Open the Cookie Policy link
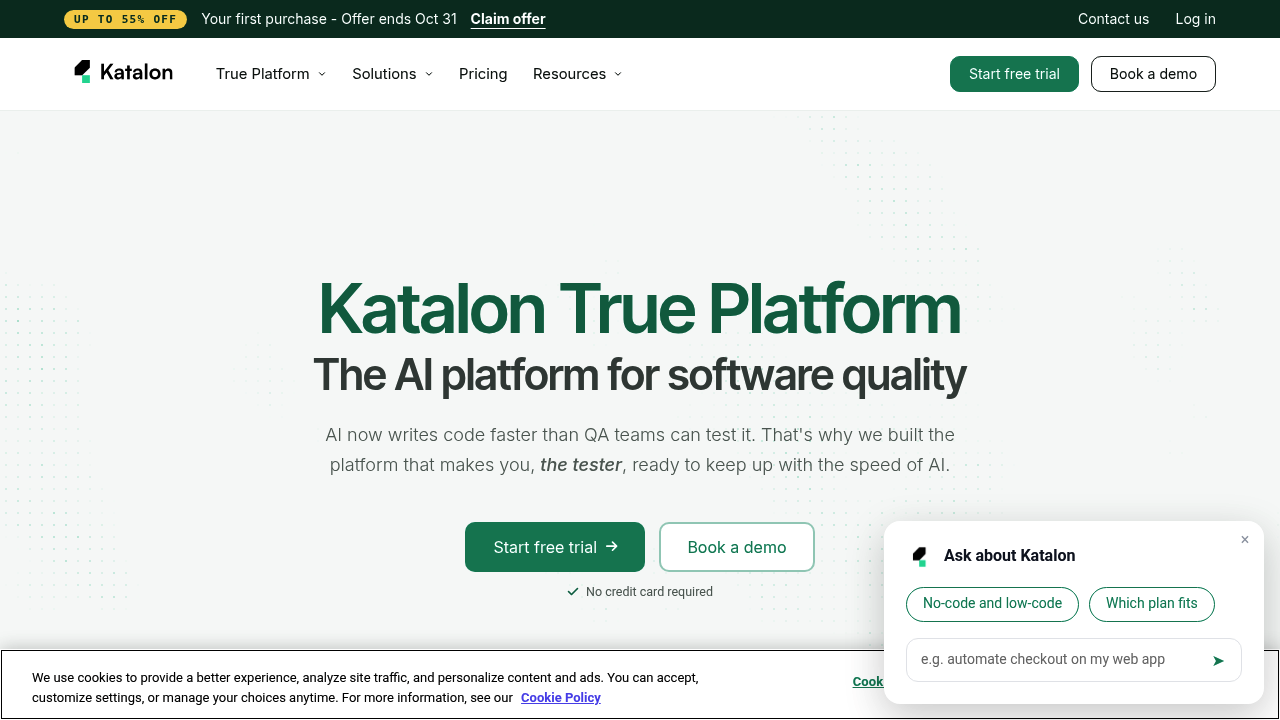Viewport: 1280px width, 720px height. tap(561, 698)
